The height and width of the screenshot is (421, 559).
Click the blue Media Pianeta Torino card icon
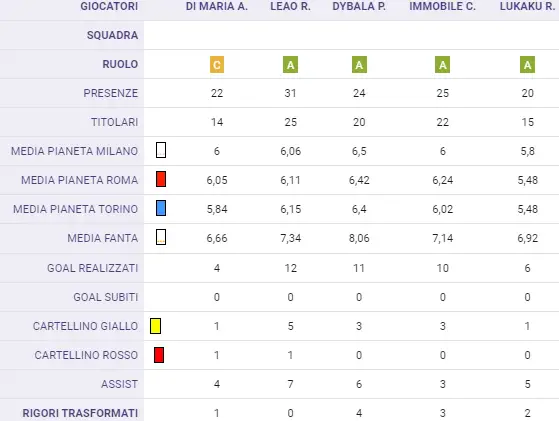tap(161, 208)
